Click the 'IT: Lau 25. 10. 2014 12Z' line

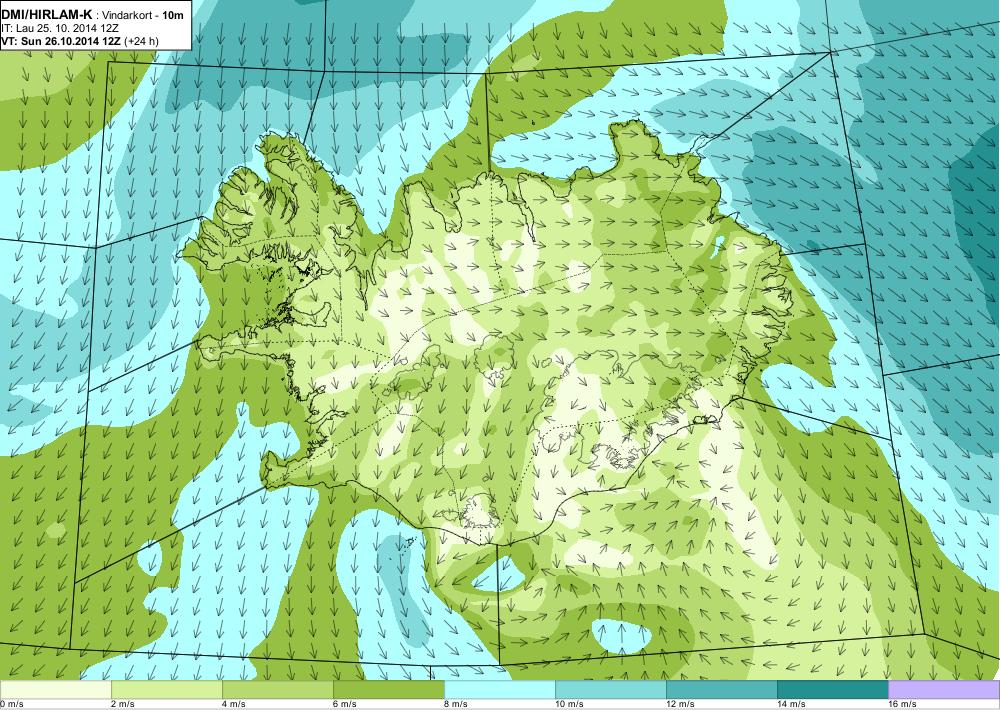(x=61, y=29)
